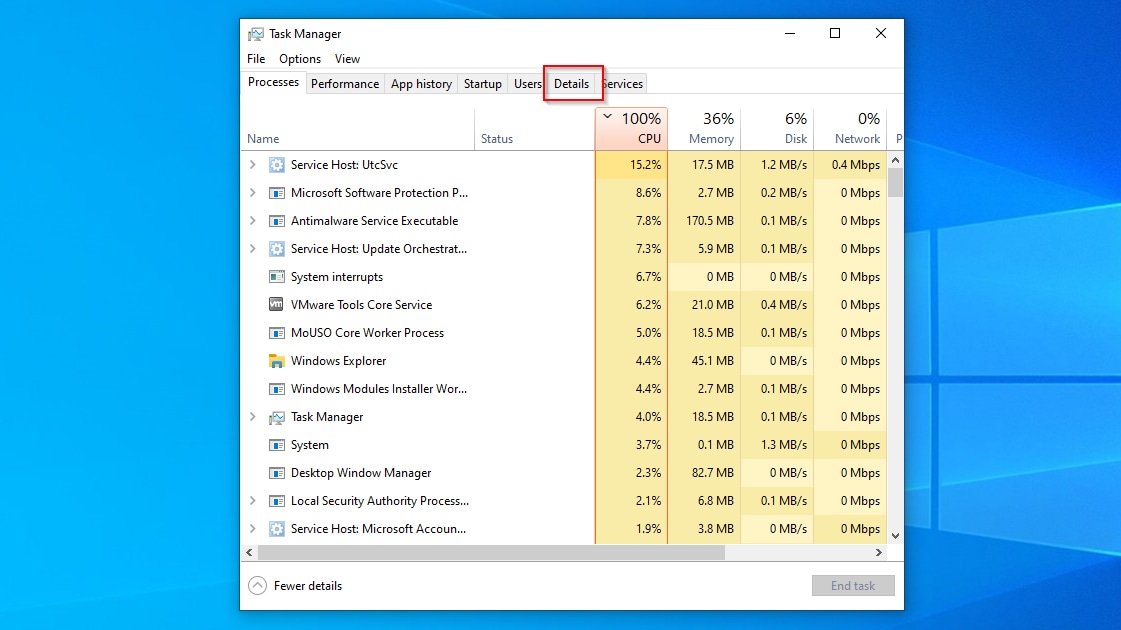Sort by the Memory column header

704,129
